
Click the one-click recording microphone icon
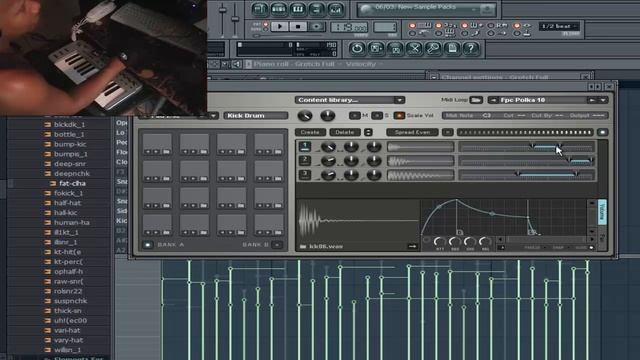click(433, 49)
